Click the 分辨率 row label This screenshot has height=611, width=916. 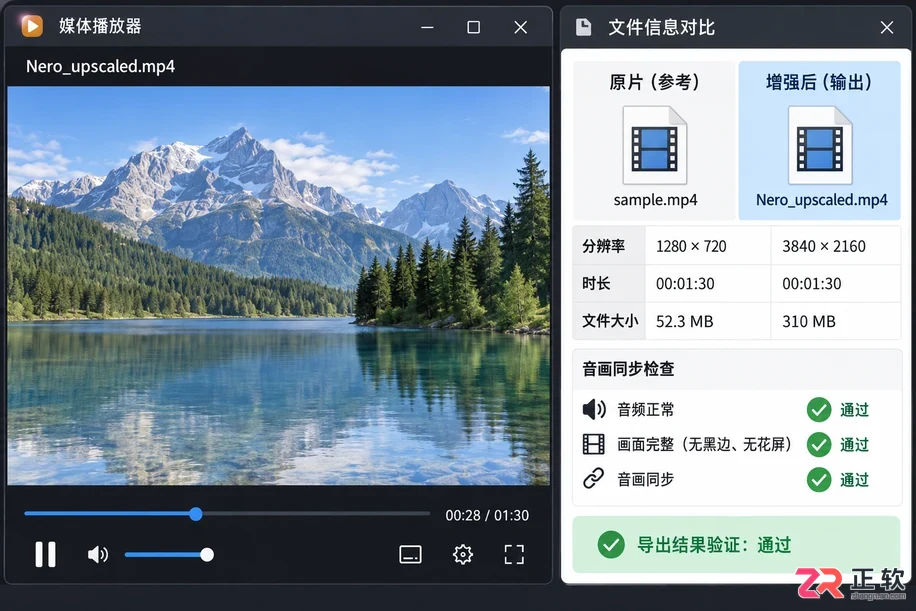pos(603,246)
